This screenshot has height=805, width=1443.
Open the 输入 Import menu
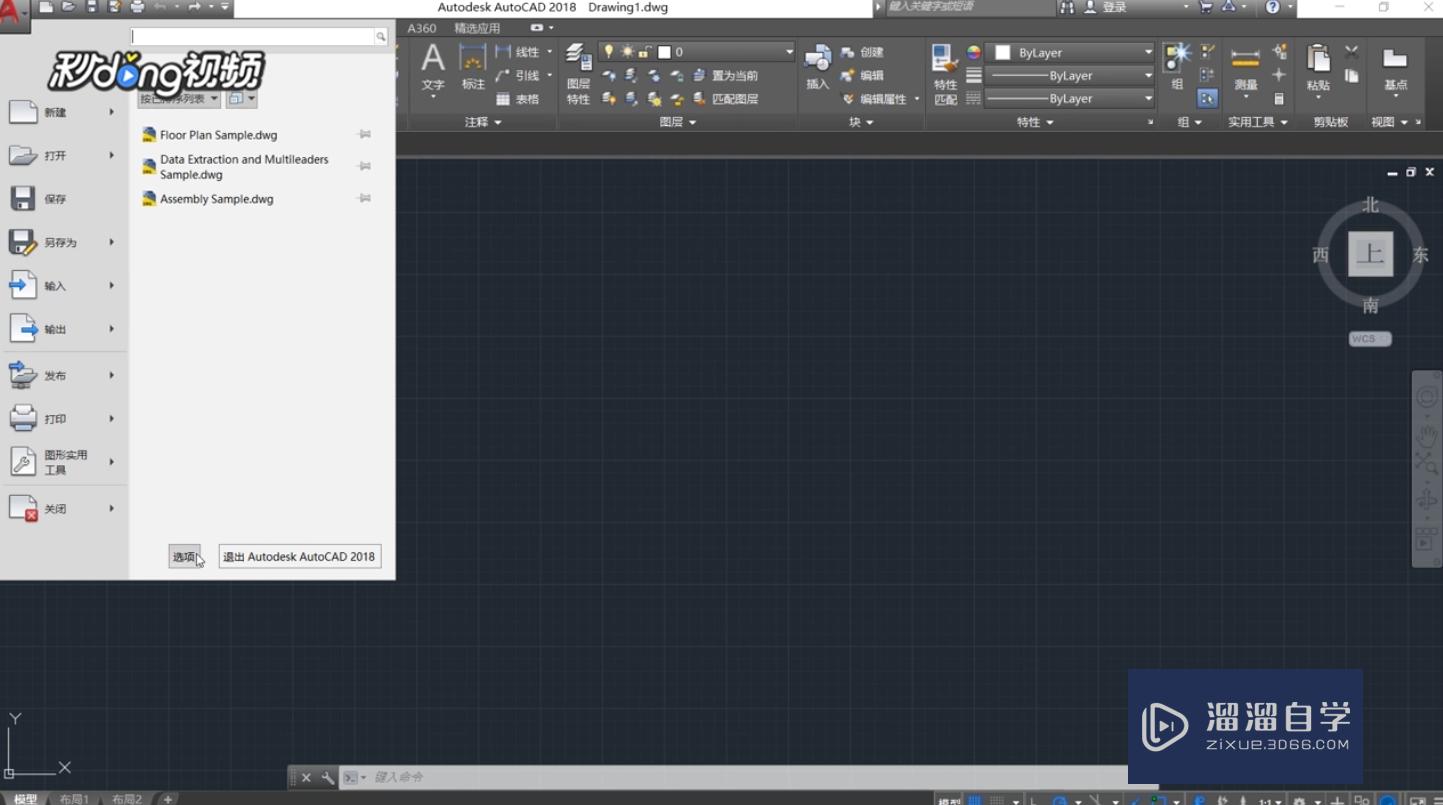(64, 286)
